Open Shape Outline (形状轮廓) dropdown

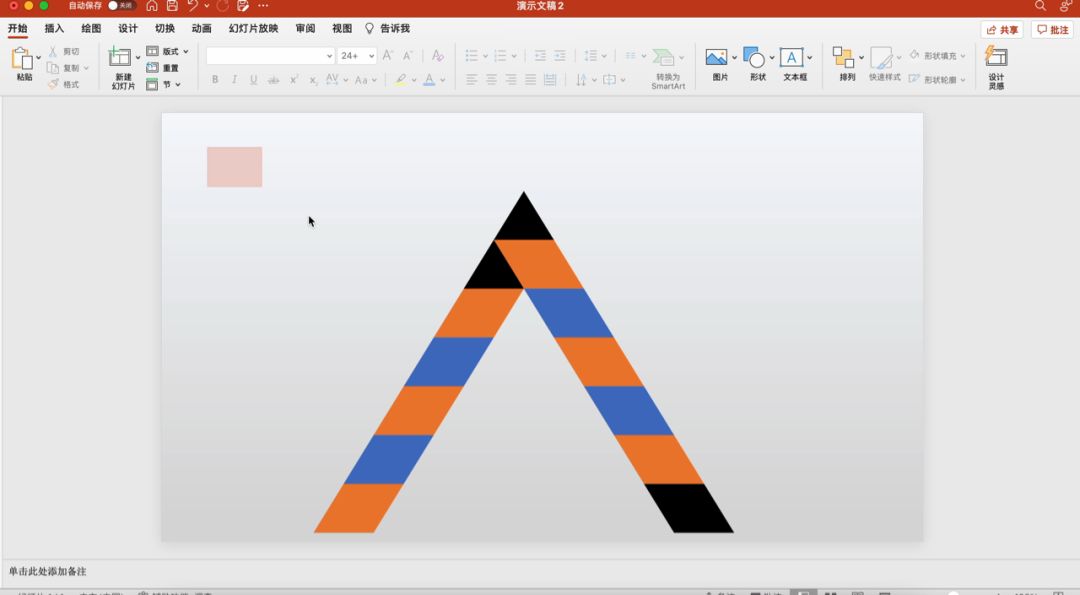tap(963, 80)
